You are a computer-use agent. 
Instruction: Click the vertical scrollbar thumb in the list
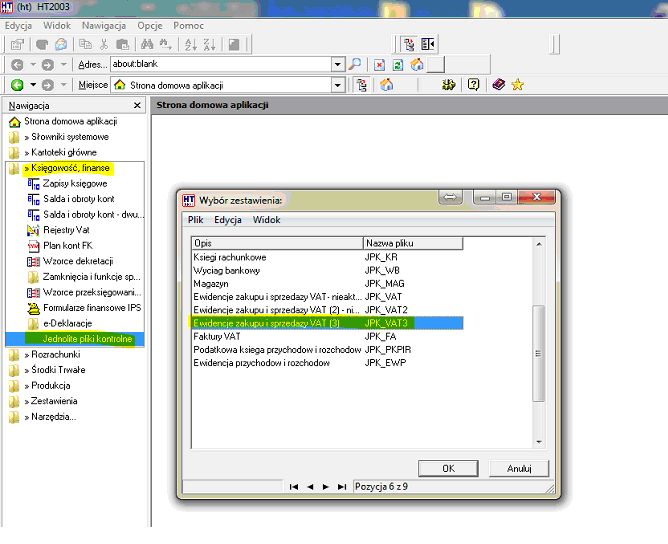pos(538,353)
